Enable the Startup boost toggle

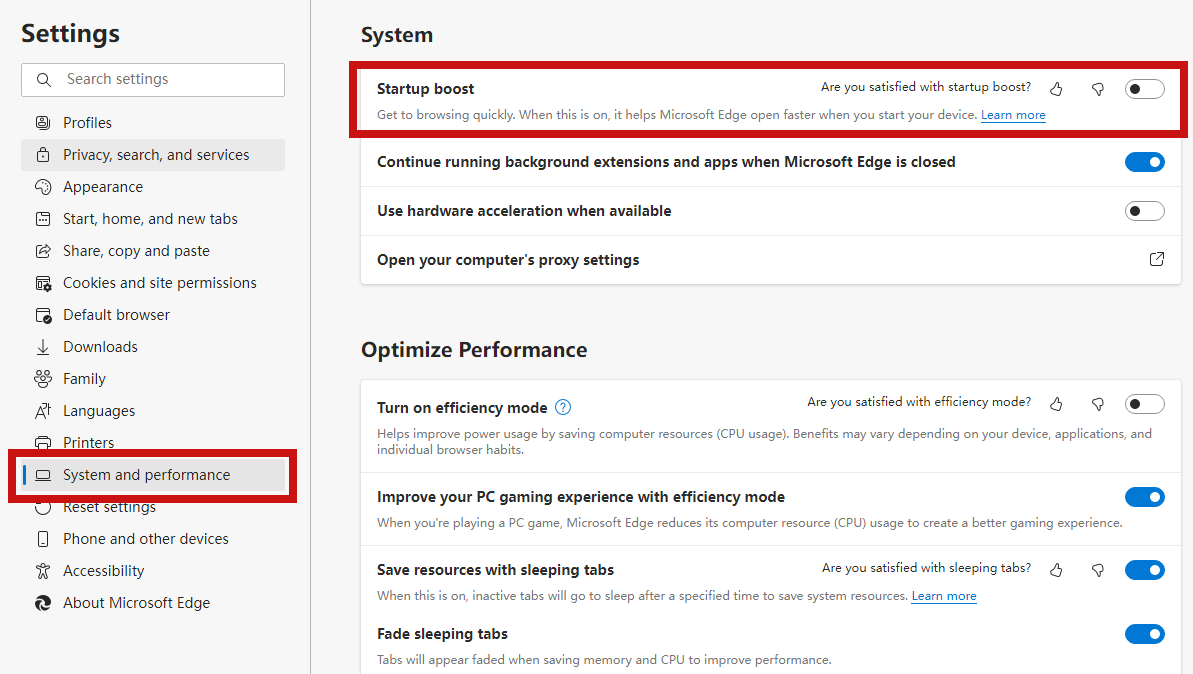1144,89
